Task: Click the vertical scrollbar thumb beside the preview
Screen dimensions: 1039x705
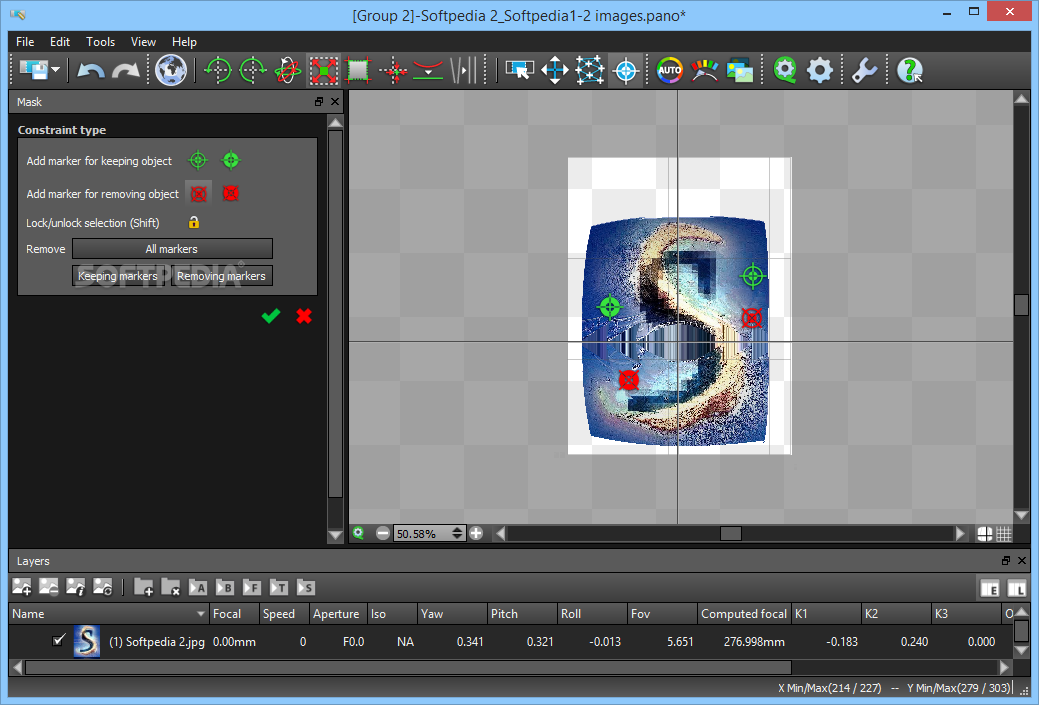Action: click(x=1021, y=305)
